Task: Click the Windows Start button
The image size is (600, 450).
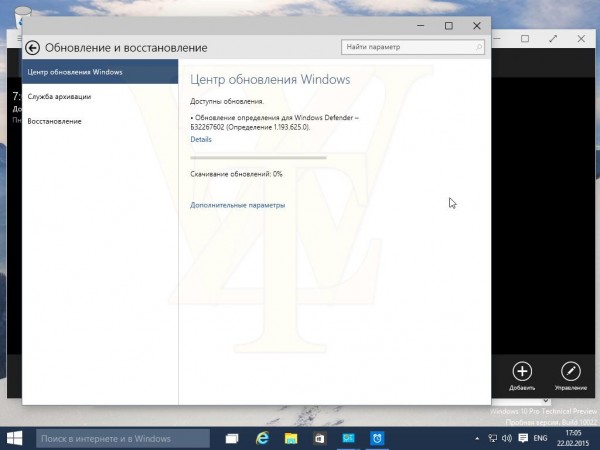Action: coord(16,438)
